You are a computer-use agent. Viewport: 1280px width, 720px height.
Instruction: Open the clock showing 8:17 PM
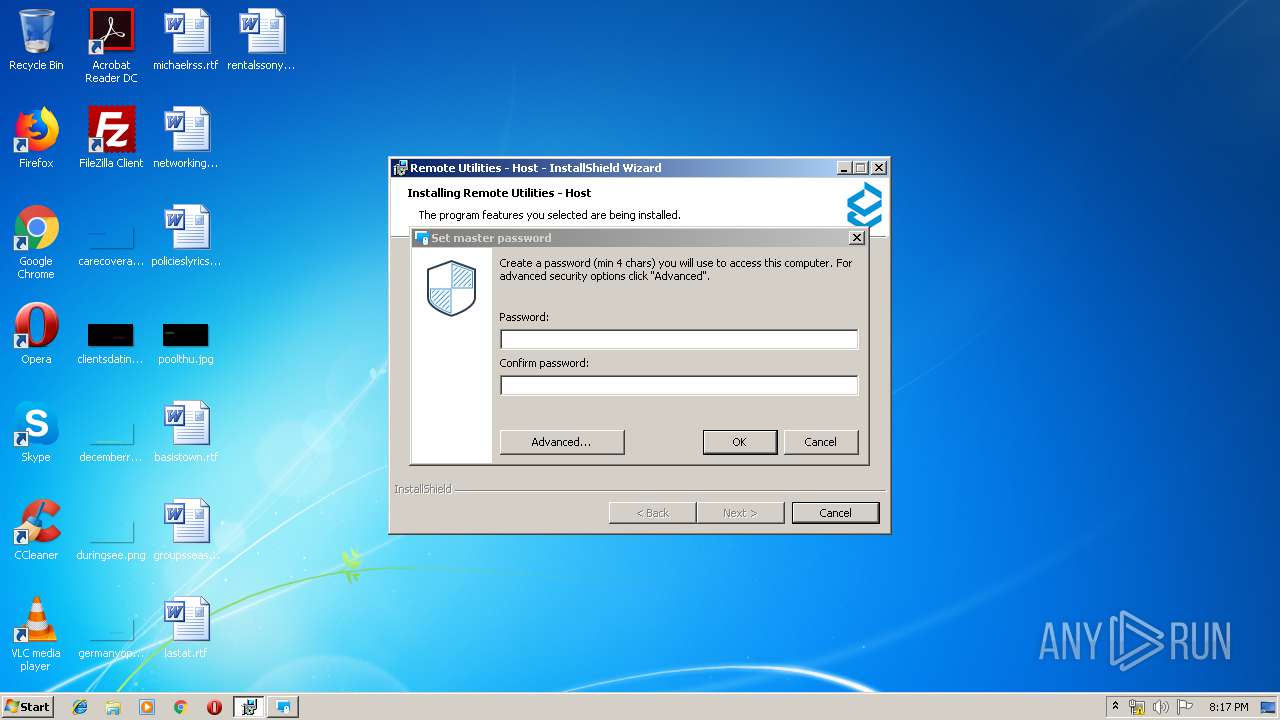[x=1228, y=707]
